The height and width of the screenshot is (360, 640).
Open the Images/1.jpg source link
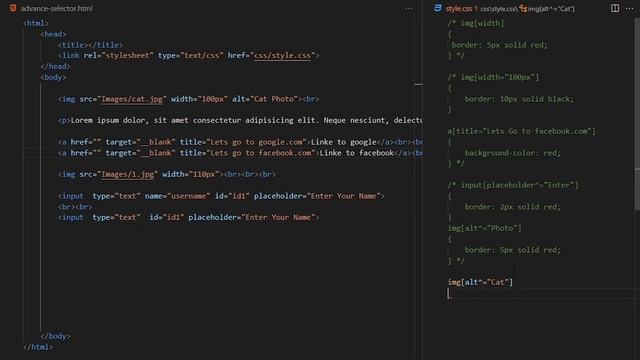[127, 174]
